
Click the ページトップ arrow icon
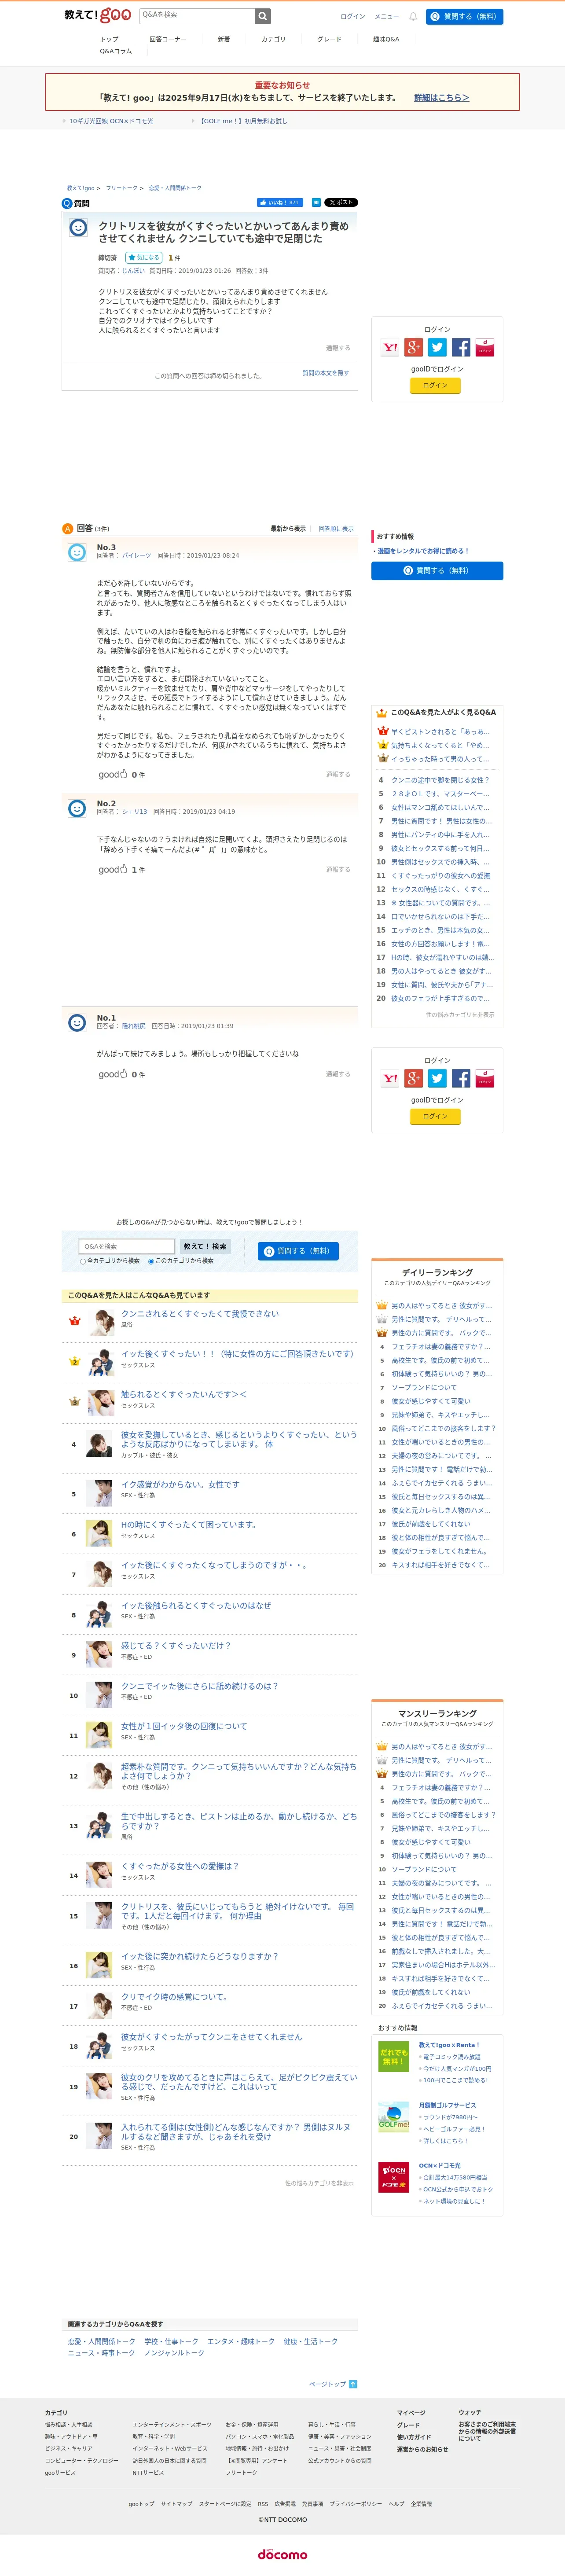(x=353, y=2384)
